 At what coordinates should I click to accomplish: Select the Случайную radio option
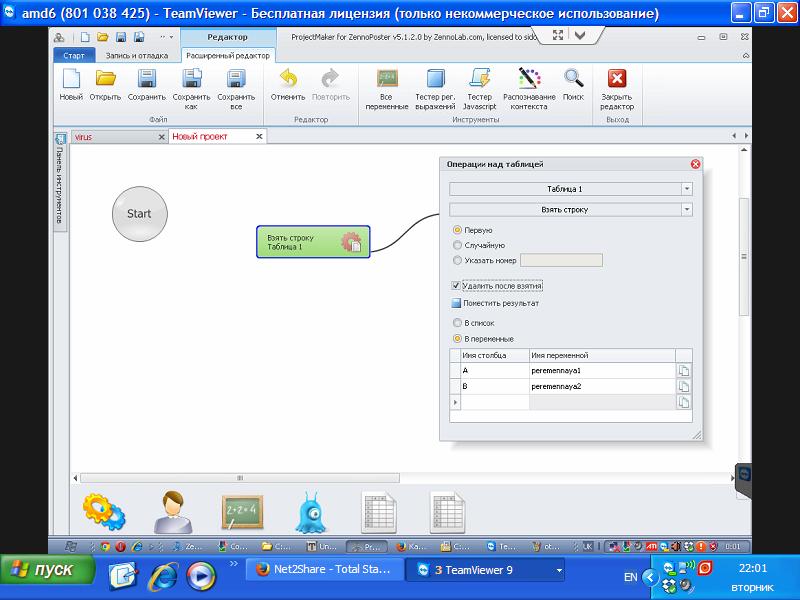[458, 245]
